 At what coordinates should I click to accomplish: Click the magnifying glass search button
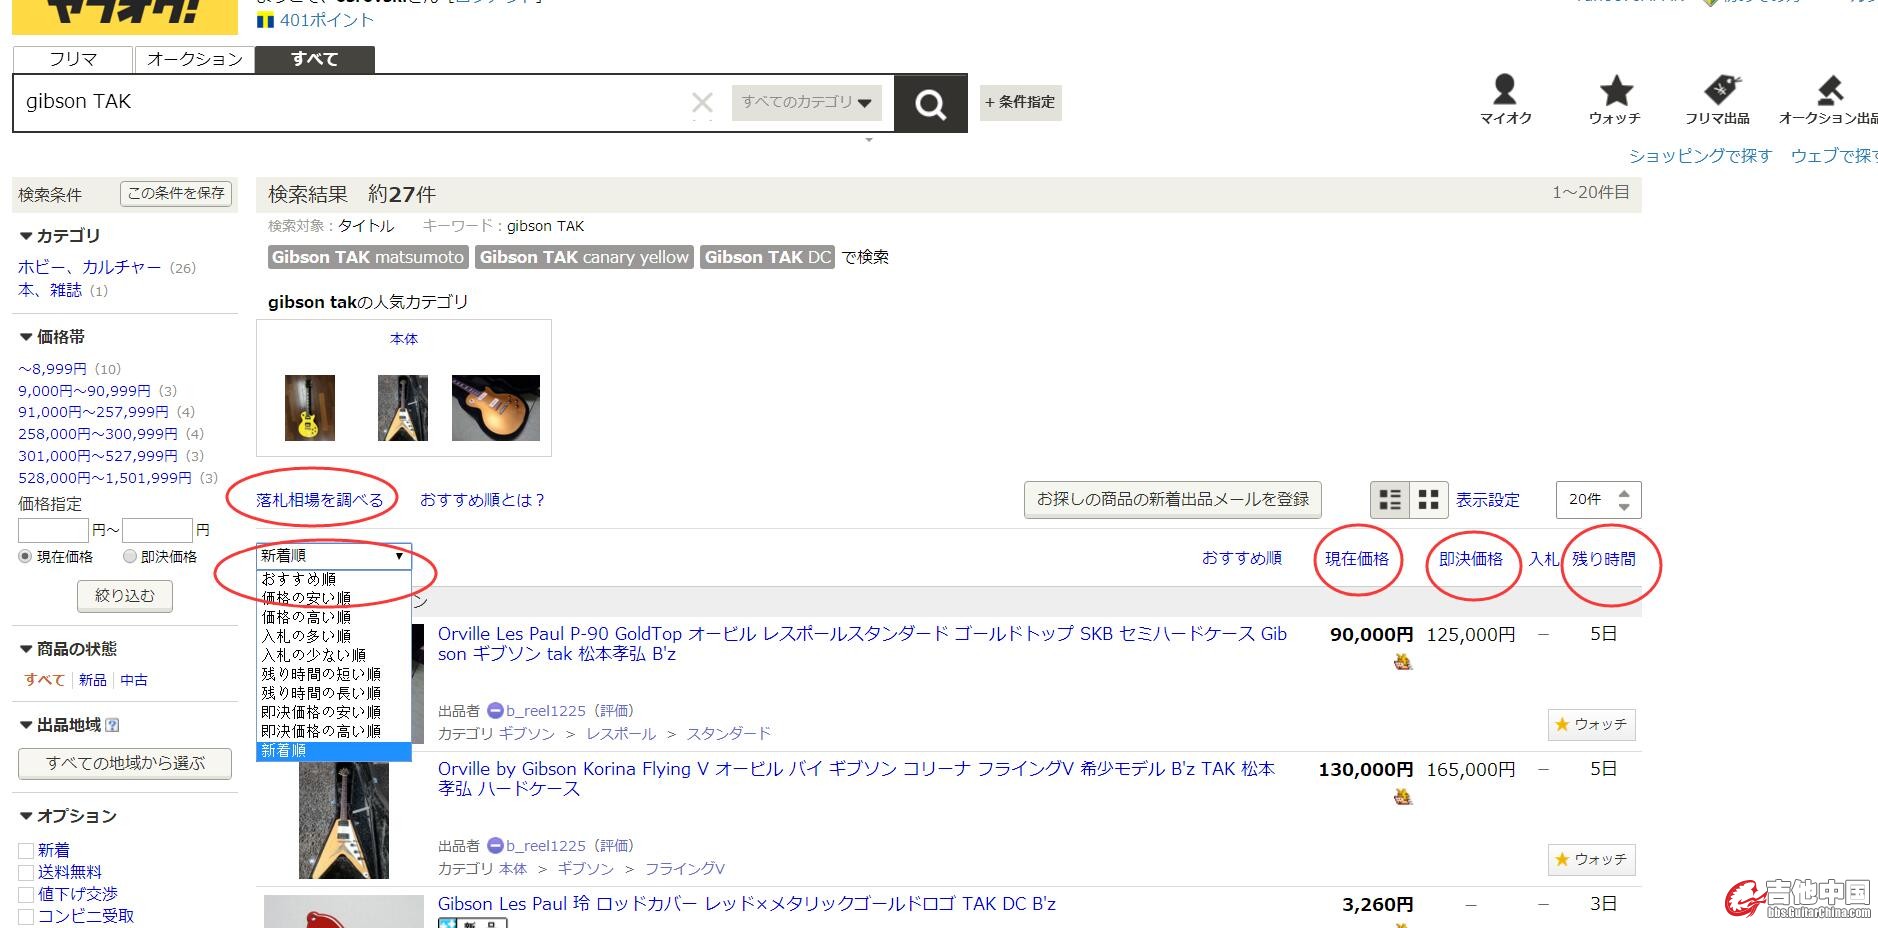coord(930,103)
